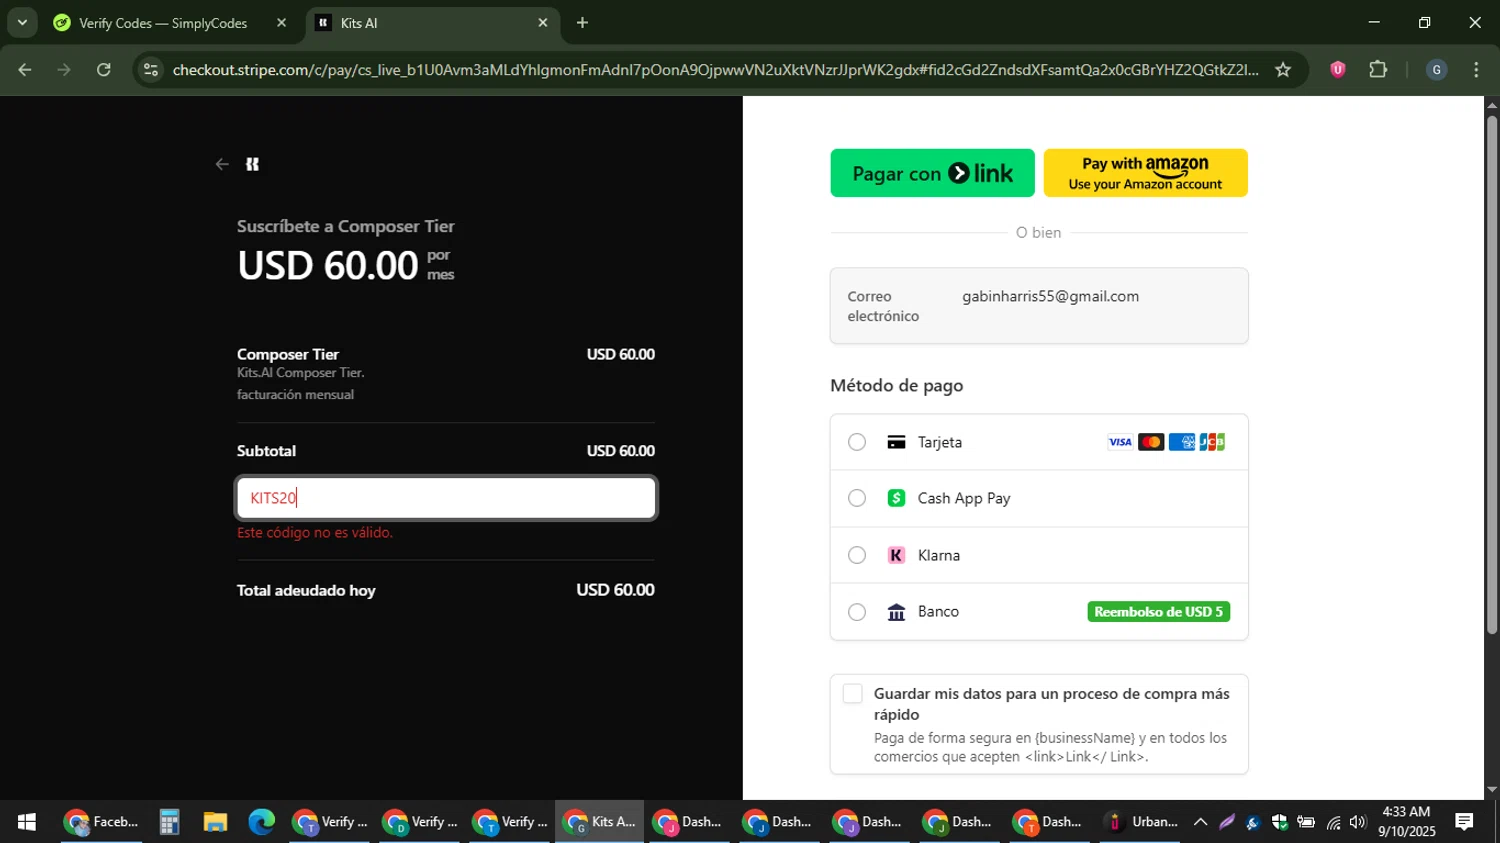Open Chrome's three-dot menu
1500x843 pixels.
pyautogui.click(x=1476, y=69)
